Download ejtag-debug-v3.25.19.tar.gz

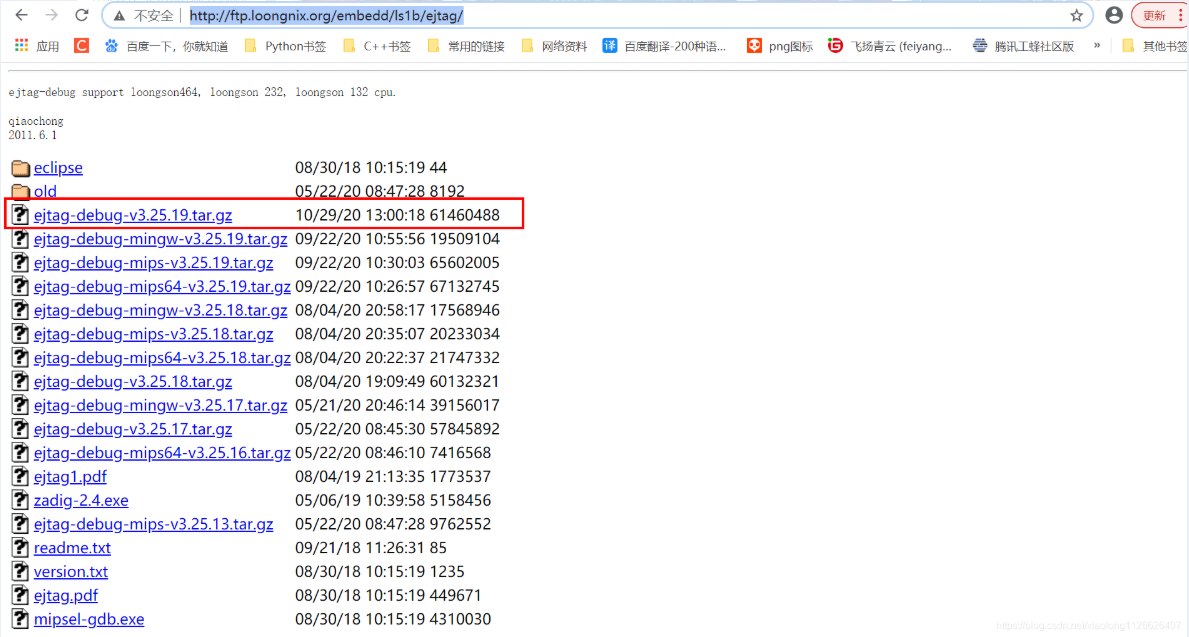(134, 214)
